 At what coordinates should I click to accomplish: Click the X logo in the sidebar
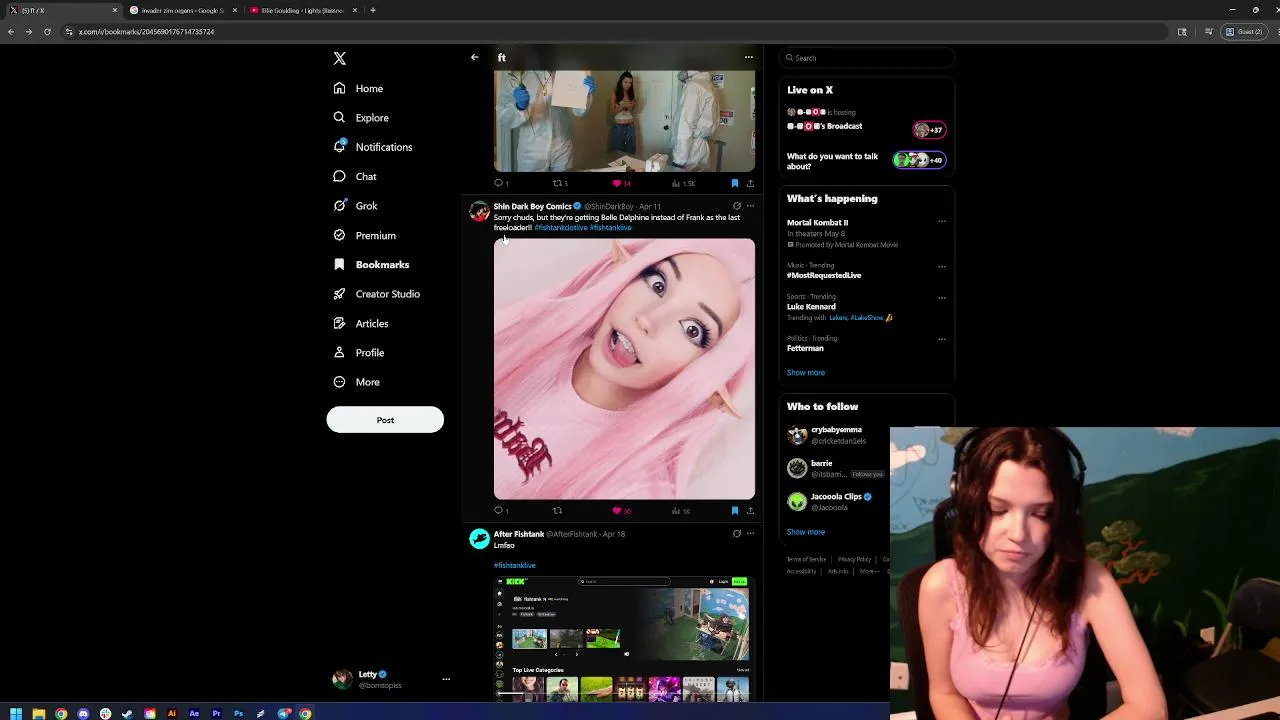point(340,59)
